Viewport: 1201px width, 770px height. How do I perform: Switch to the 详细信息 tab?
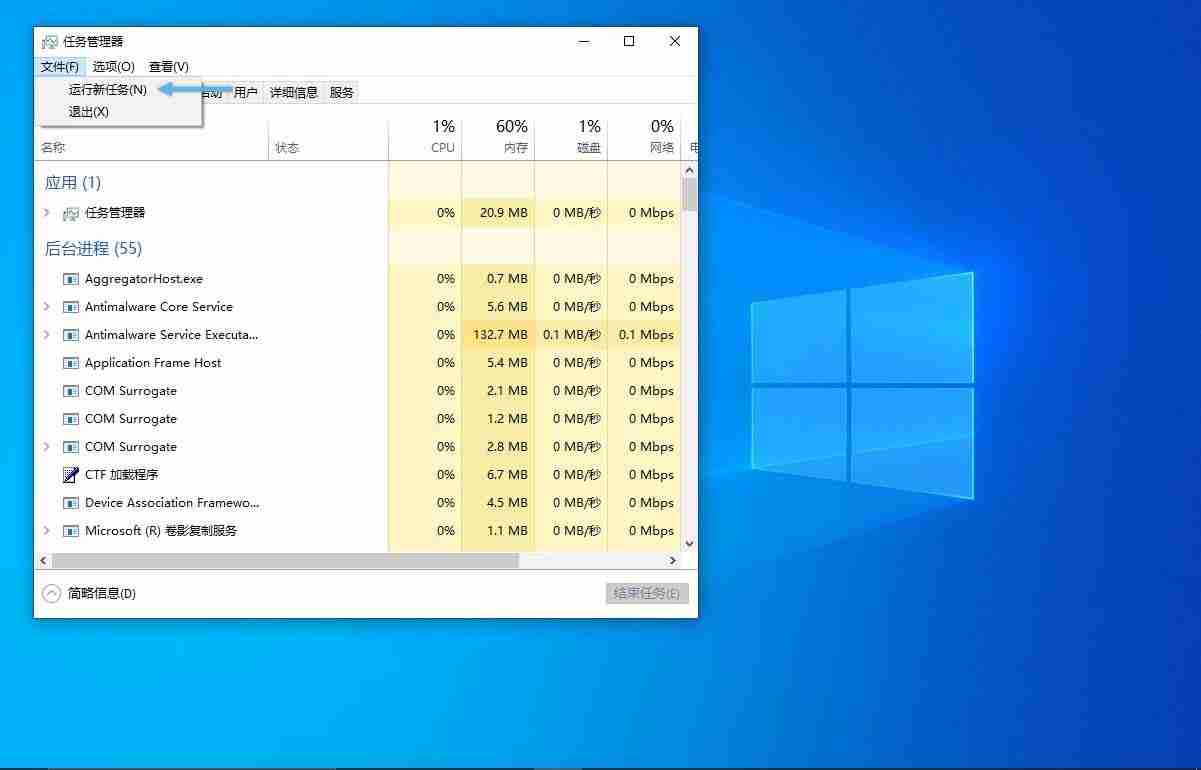click(293, 92)
